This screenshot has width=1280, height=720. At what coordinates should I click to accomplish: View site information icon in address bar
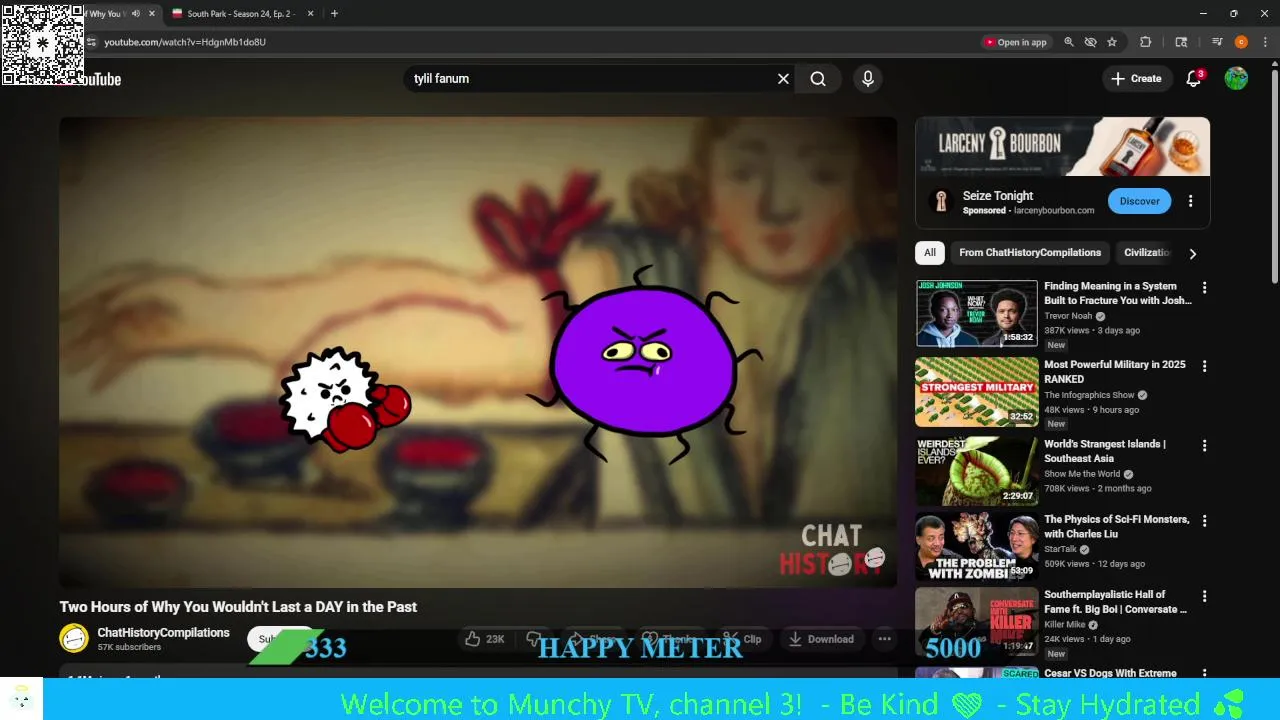[91, 42]
